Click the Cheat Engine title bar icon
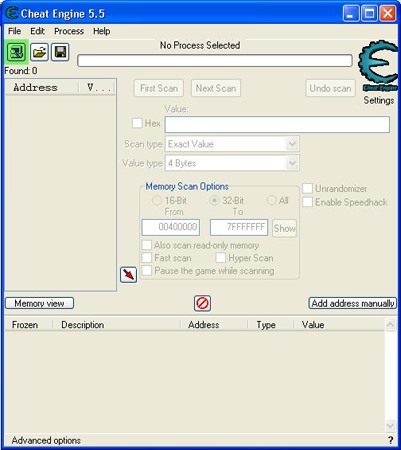 pos(12,13)
